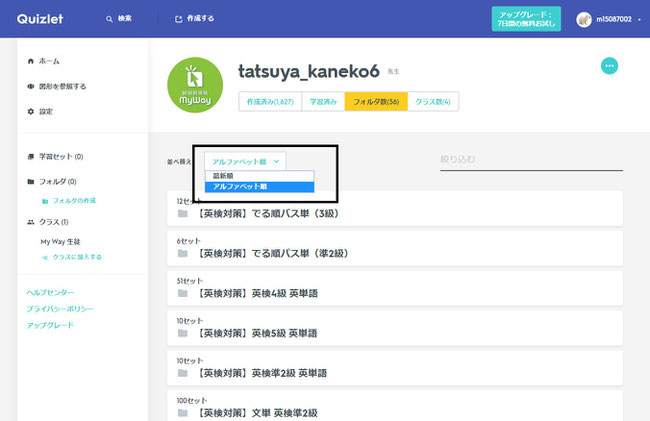Open search via magnifier icon

[x=109, y=19]
